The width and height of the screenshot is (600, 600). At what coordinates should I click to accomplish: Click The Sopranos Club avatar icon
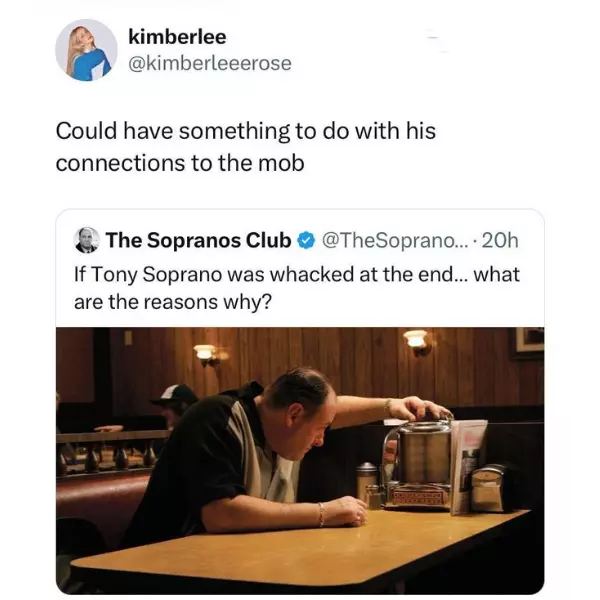pos(88,240)
